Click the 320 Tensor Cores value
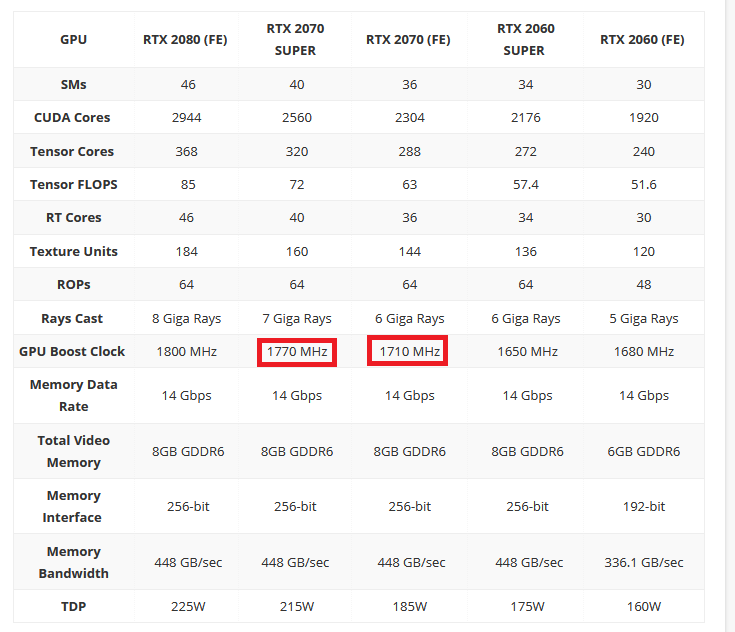 click(x=297, y=151)
